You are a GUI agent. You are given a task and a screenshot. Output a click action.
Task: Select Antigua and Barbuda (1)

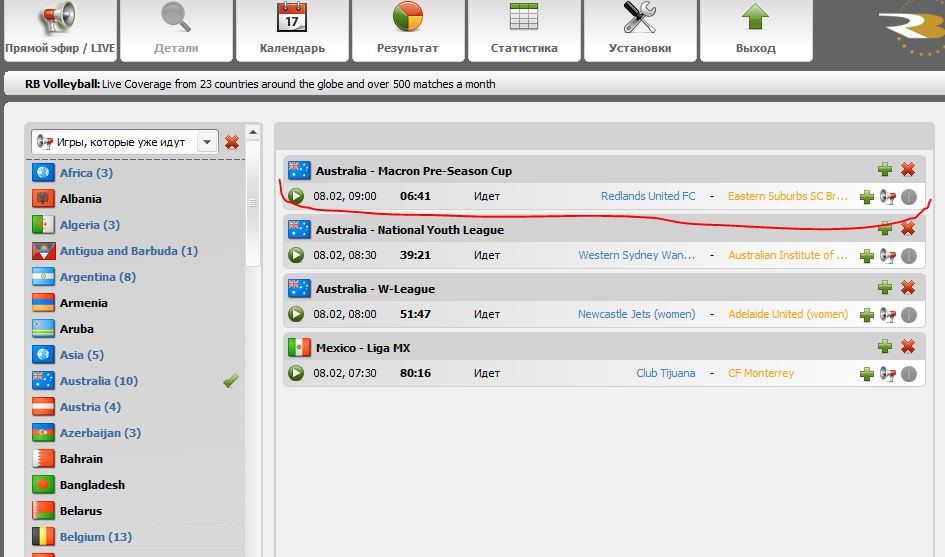point(129,251)
